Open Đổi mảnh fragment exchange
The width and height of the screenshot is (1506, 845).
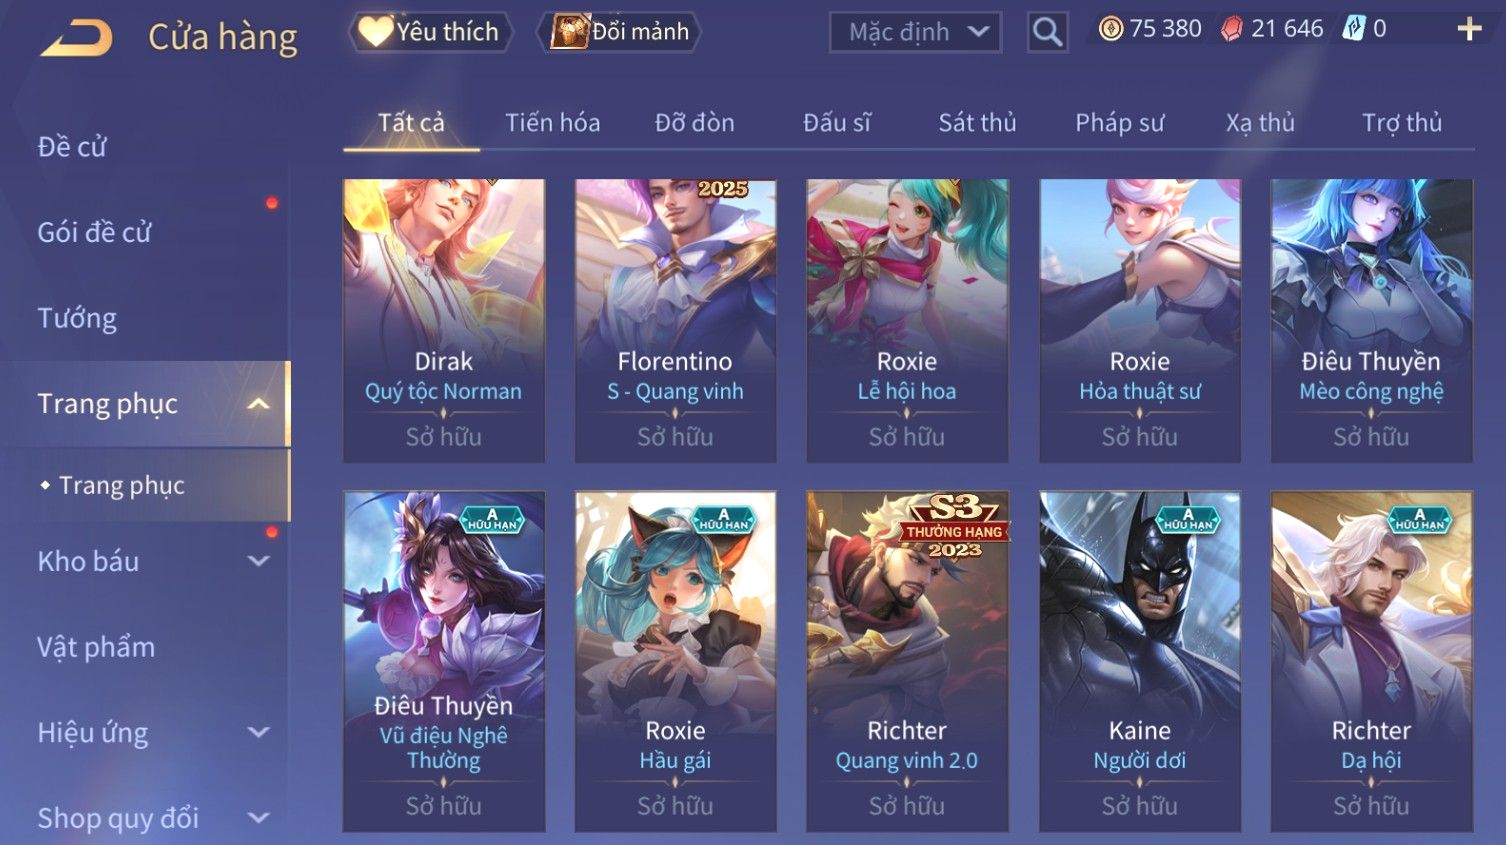pyautogui.click(x=619, y=32)
